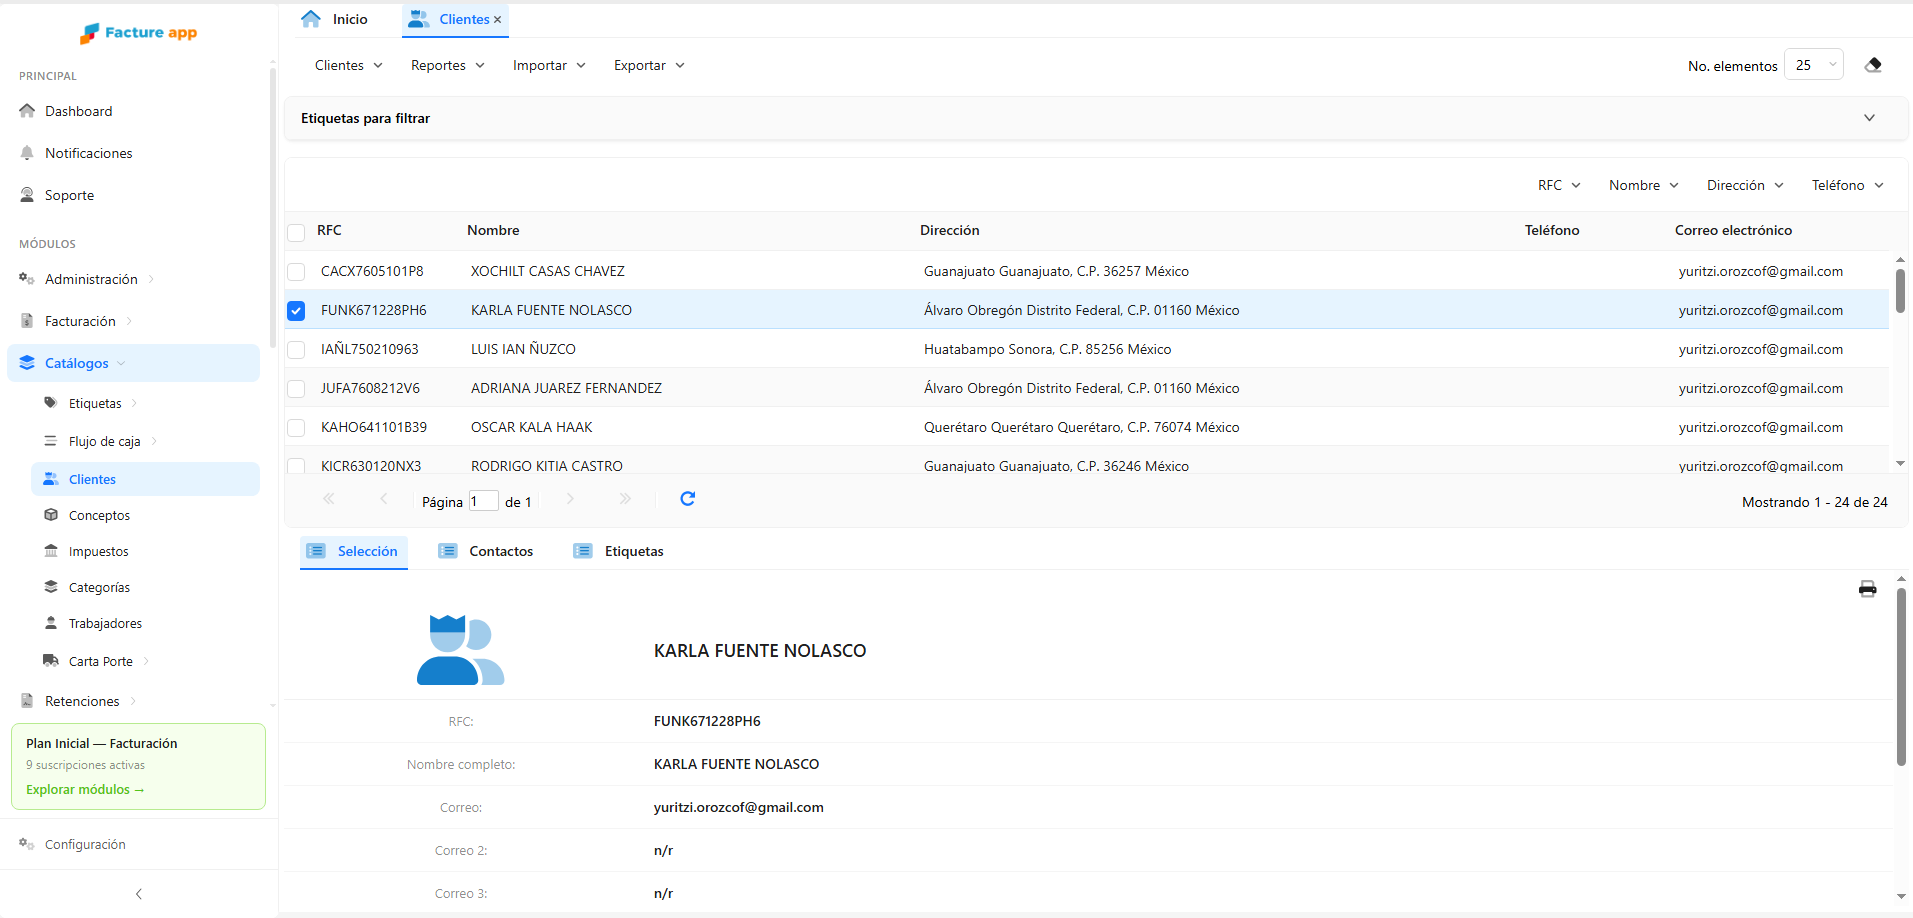Viewport: 1913px width, 918px height.
Task: Open the Nombre filter dropdown
Action: 1643,185
